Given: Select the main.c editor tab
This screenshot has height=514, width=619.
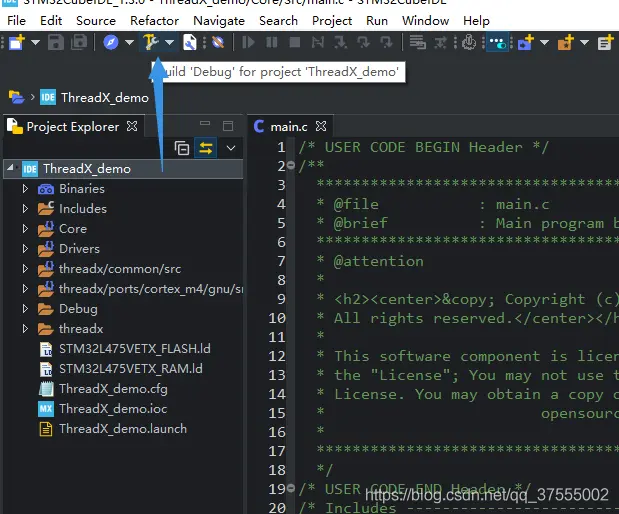Looking at the screenshot, I should [x=289, y=127].
